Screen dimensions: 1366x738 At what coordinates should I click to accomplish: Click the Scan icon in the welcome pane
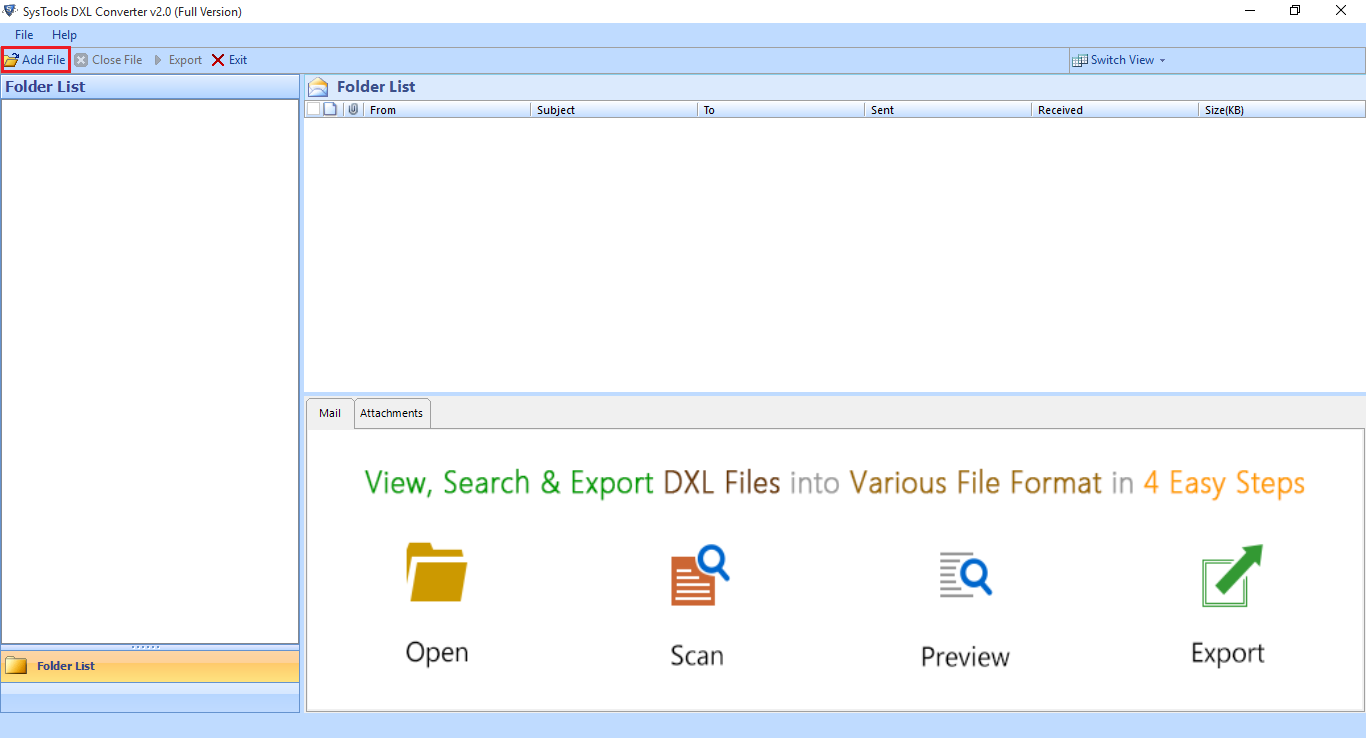(x=699, y=575)
